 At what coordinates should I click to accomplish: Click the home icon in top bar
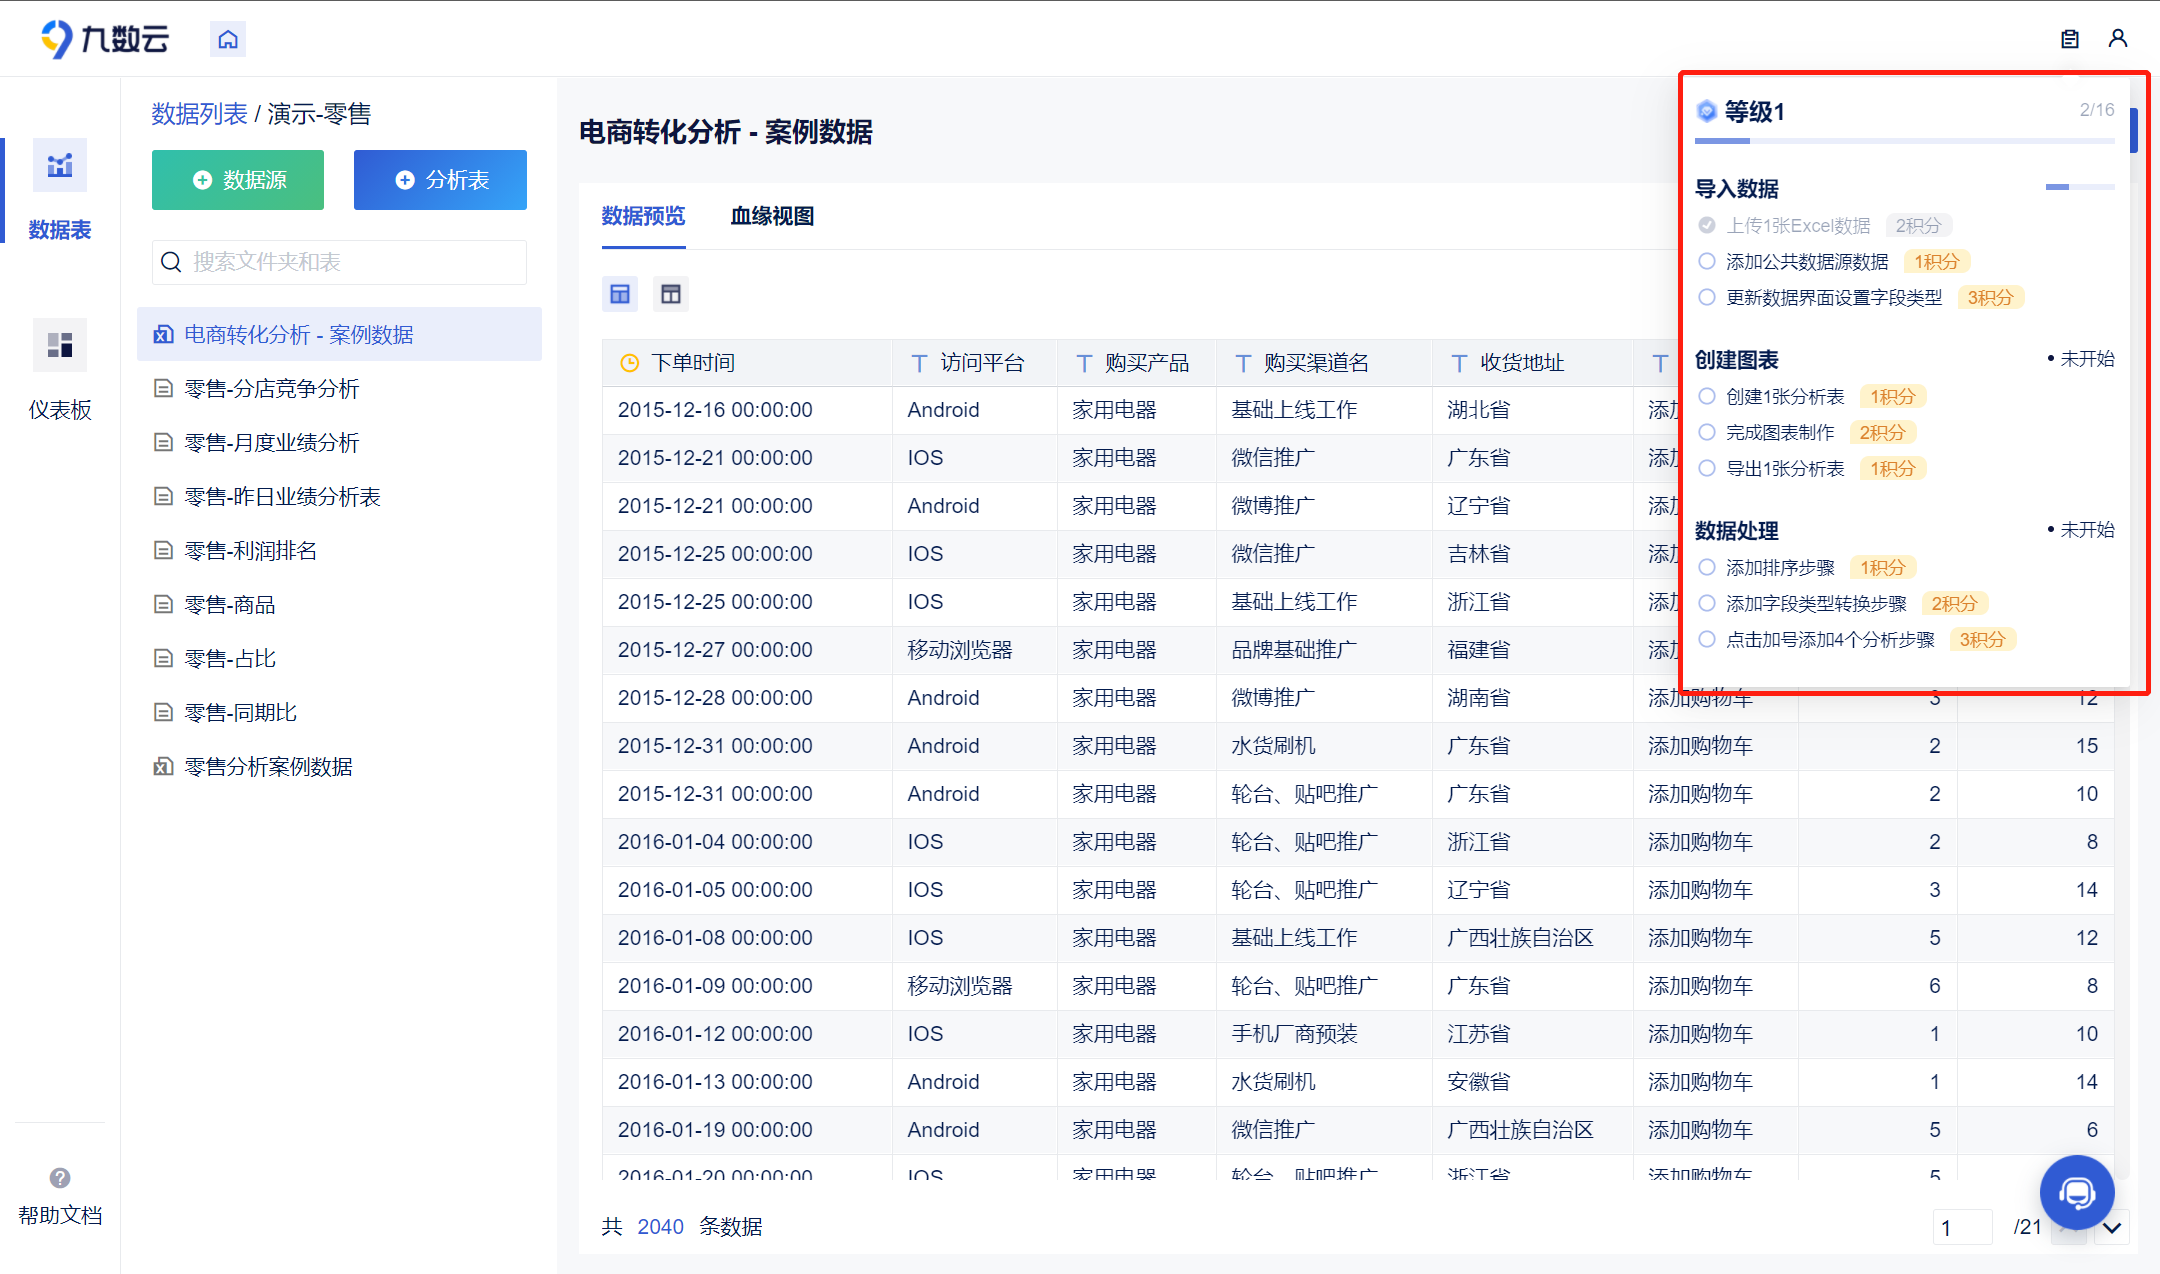click(x=228, y=39)
